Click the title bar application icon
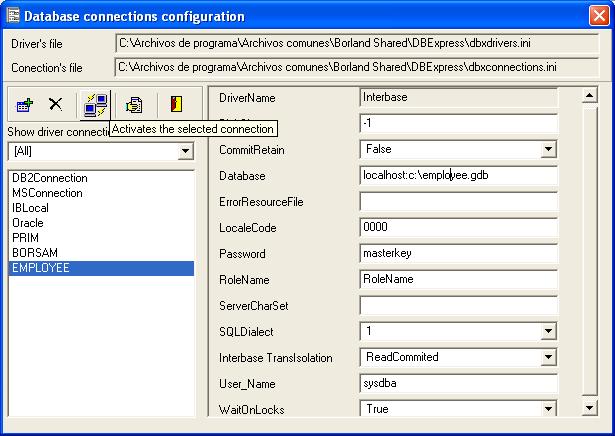Screen dimensions: 615x436 tap(13, 16)
